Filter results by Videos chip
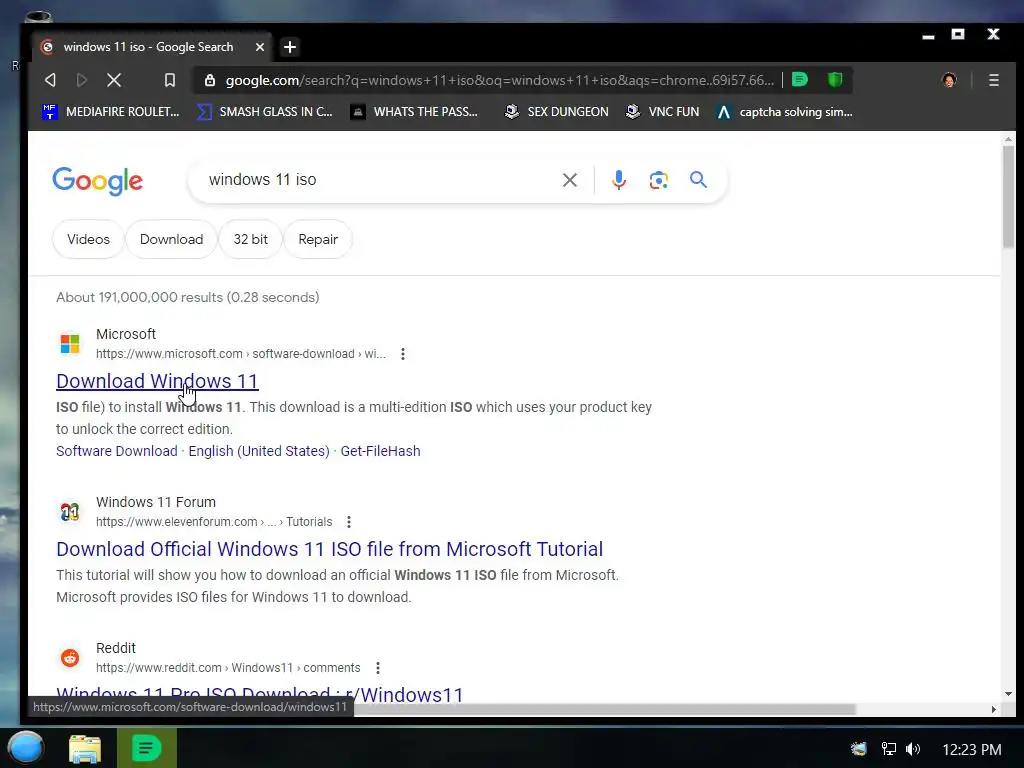The height and width of the screenshot is (768, 1024). tap(88, 239)
